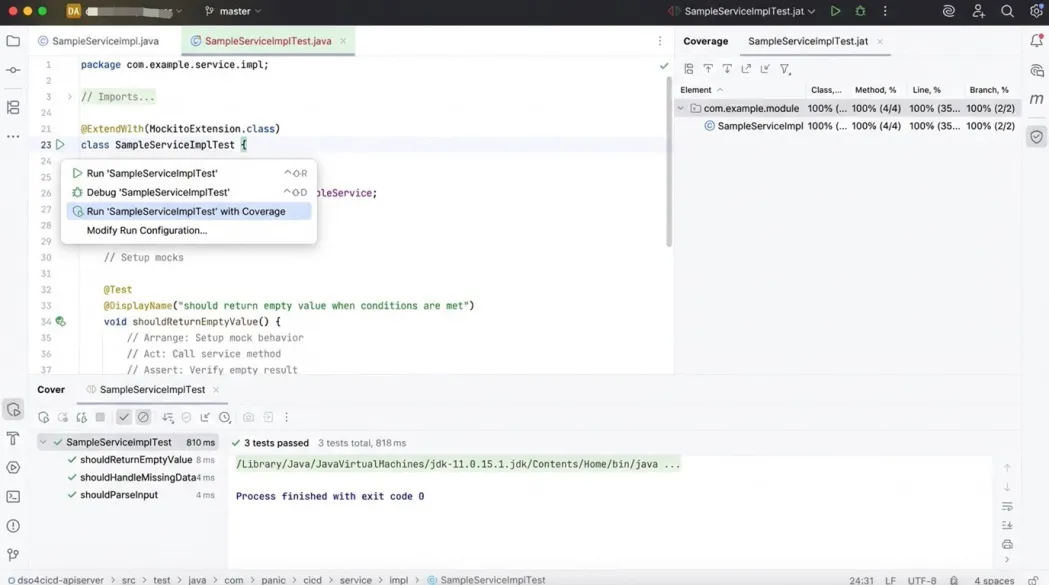The image size is (1049, 585).
Task: Open the Maven tool window
Action: [1036, 99]
